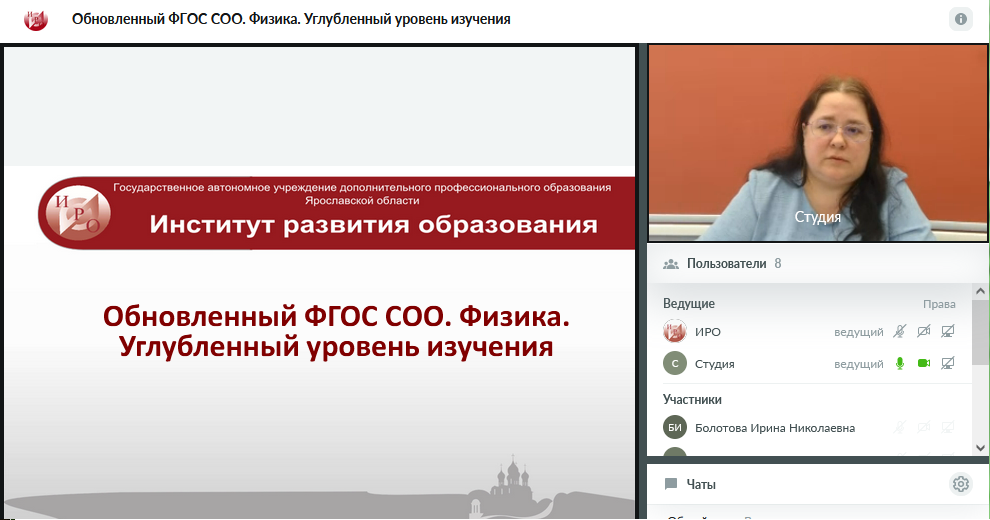Click the Участники section heading

point(692,399)
